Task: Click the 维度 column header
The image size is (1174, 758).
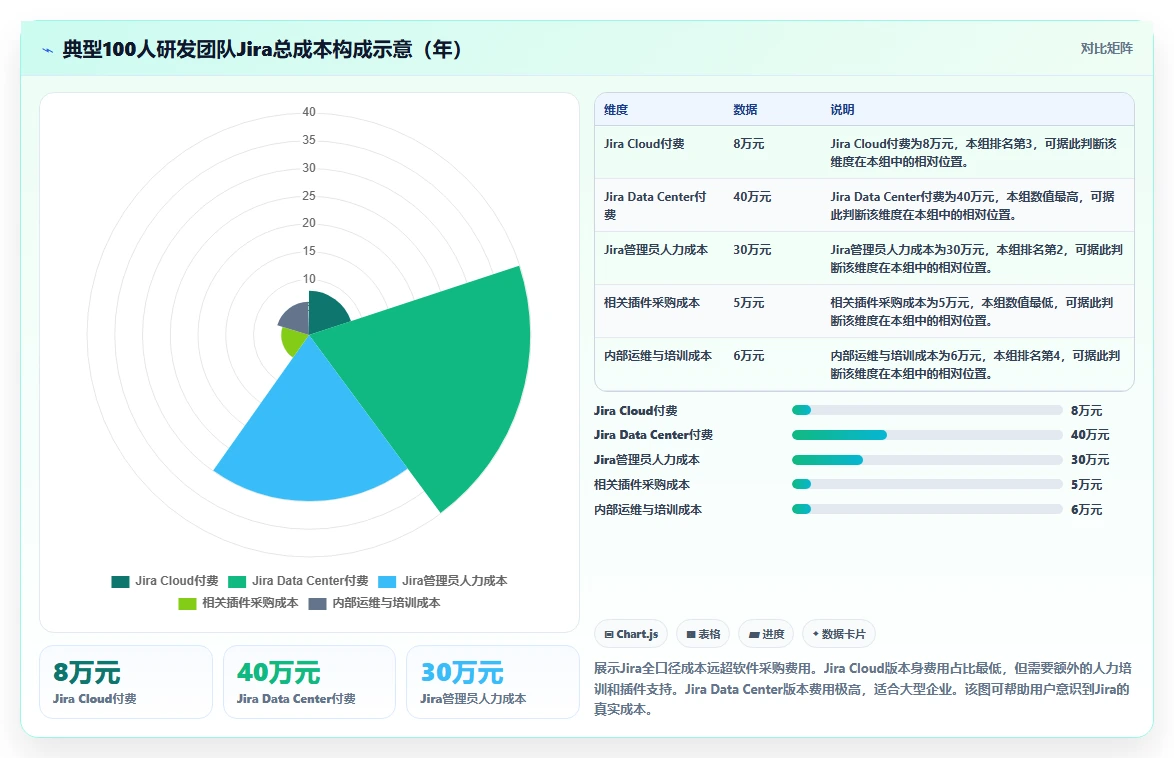Action: pyautogui.click(x=616, y=110)
